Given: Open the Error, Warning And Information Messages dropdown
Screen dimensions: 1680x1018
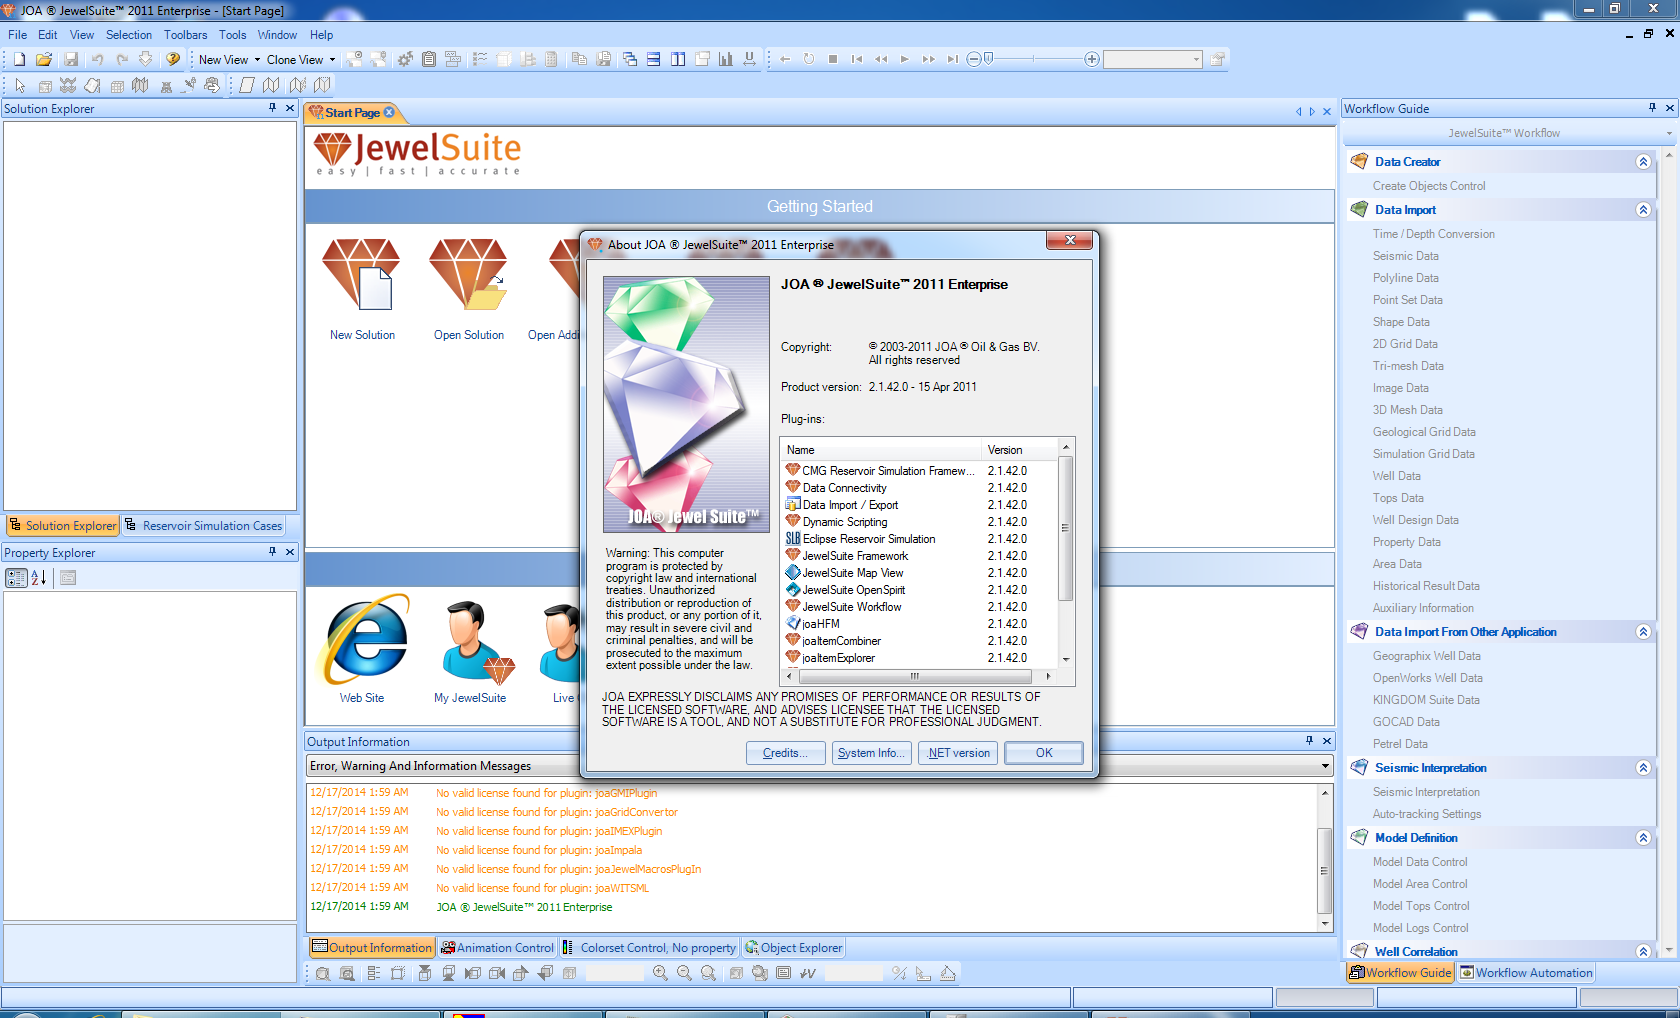Looking at the screenshot, I should (x=1325, y=766).
